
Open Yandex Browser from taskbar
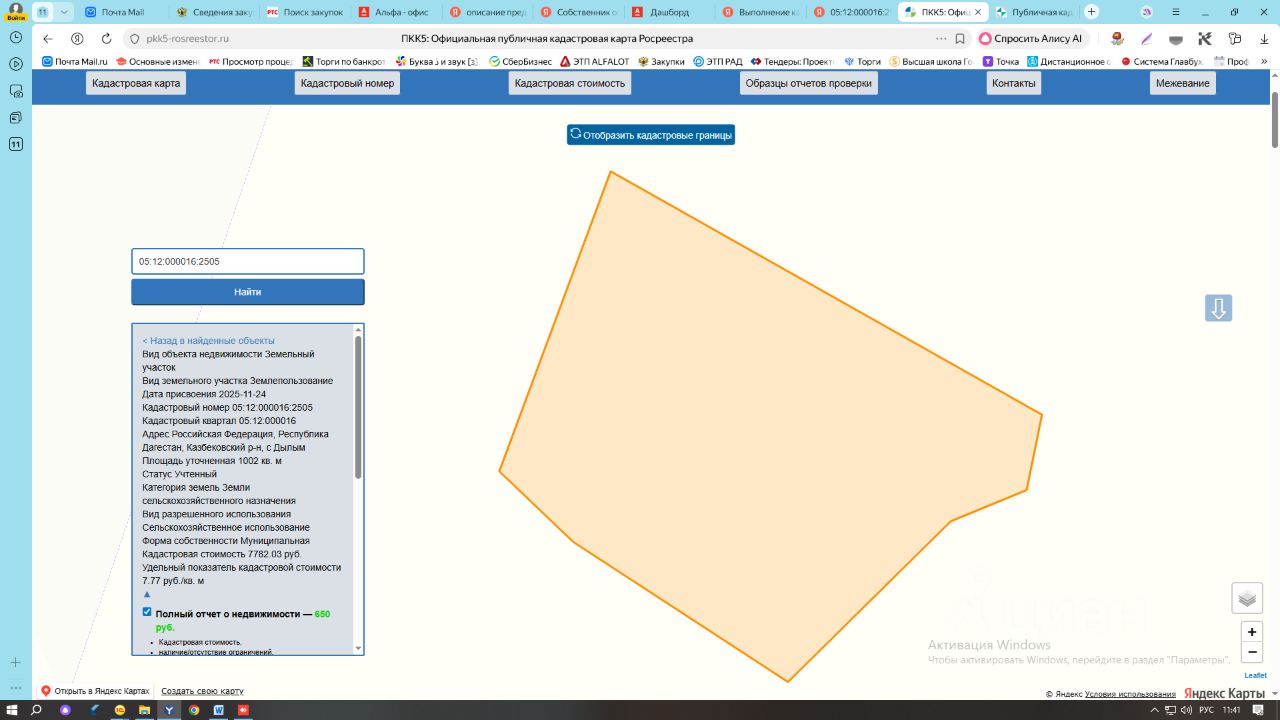tap(169, 710)
